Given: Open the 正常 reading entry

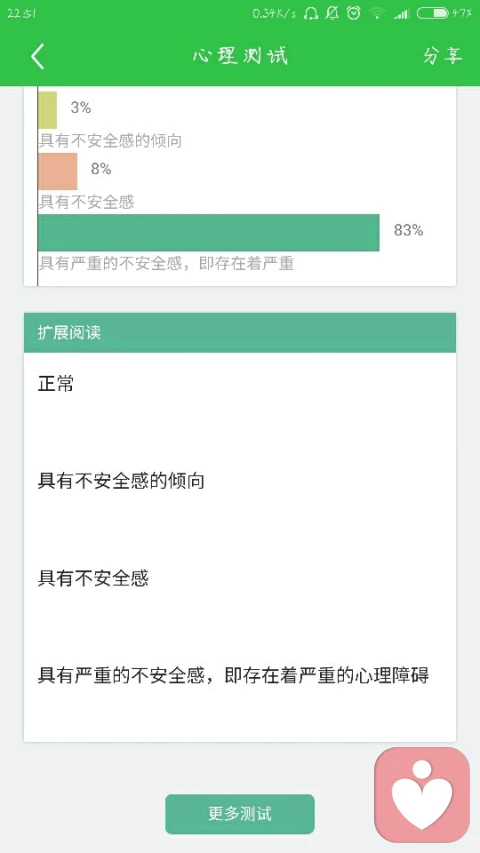Looking at the screenshot, I should pyautogui.click(x=56, y=384).
